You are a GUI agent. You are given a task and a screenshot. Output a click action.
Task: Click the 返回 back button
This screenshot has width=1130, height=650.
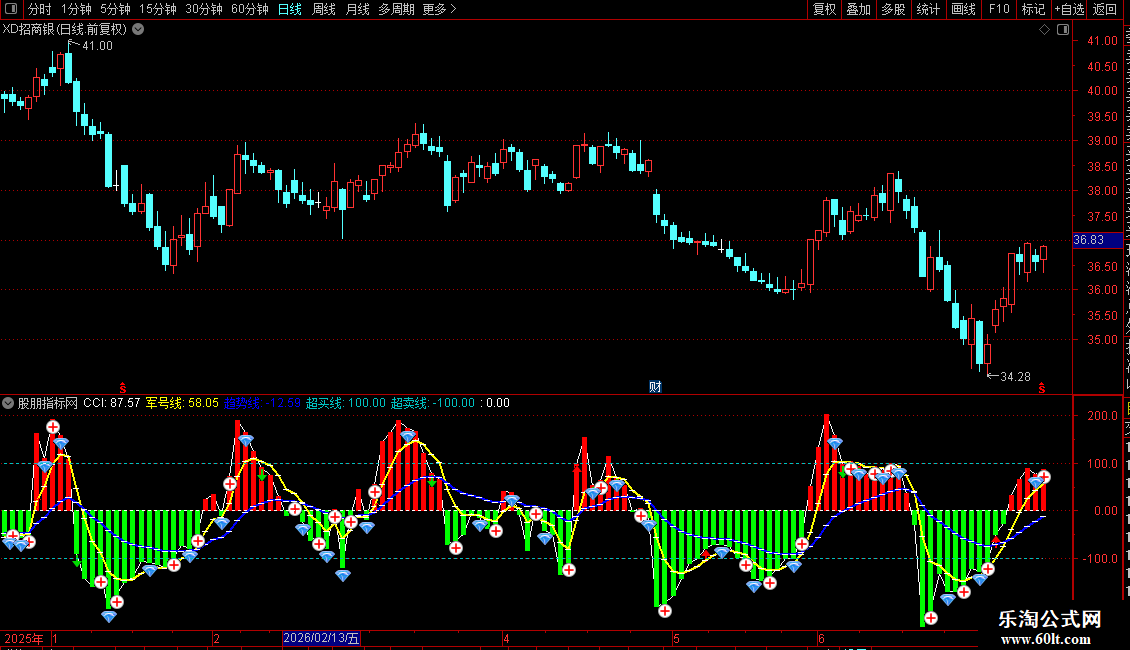[x=1105, y=9]
